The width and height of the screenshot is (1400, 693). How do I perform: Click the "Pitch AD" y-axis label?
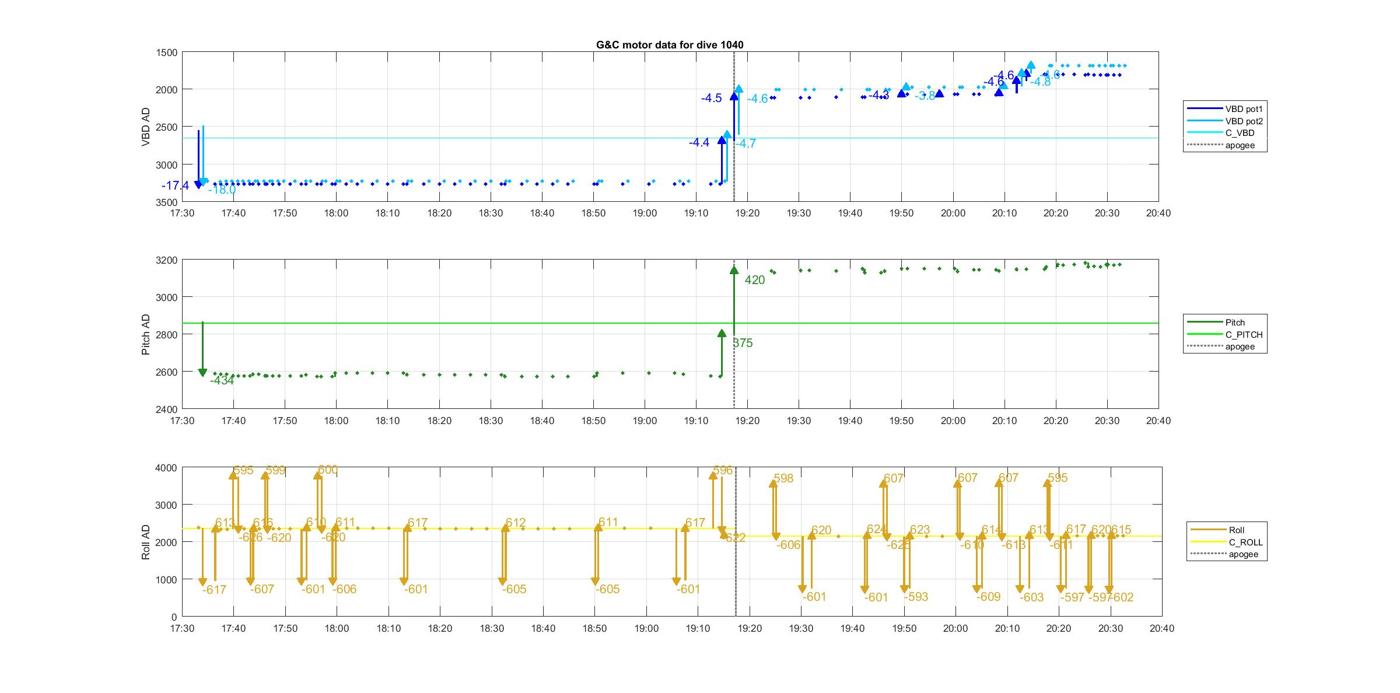coord(146,335)
